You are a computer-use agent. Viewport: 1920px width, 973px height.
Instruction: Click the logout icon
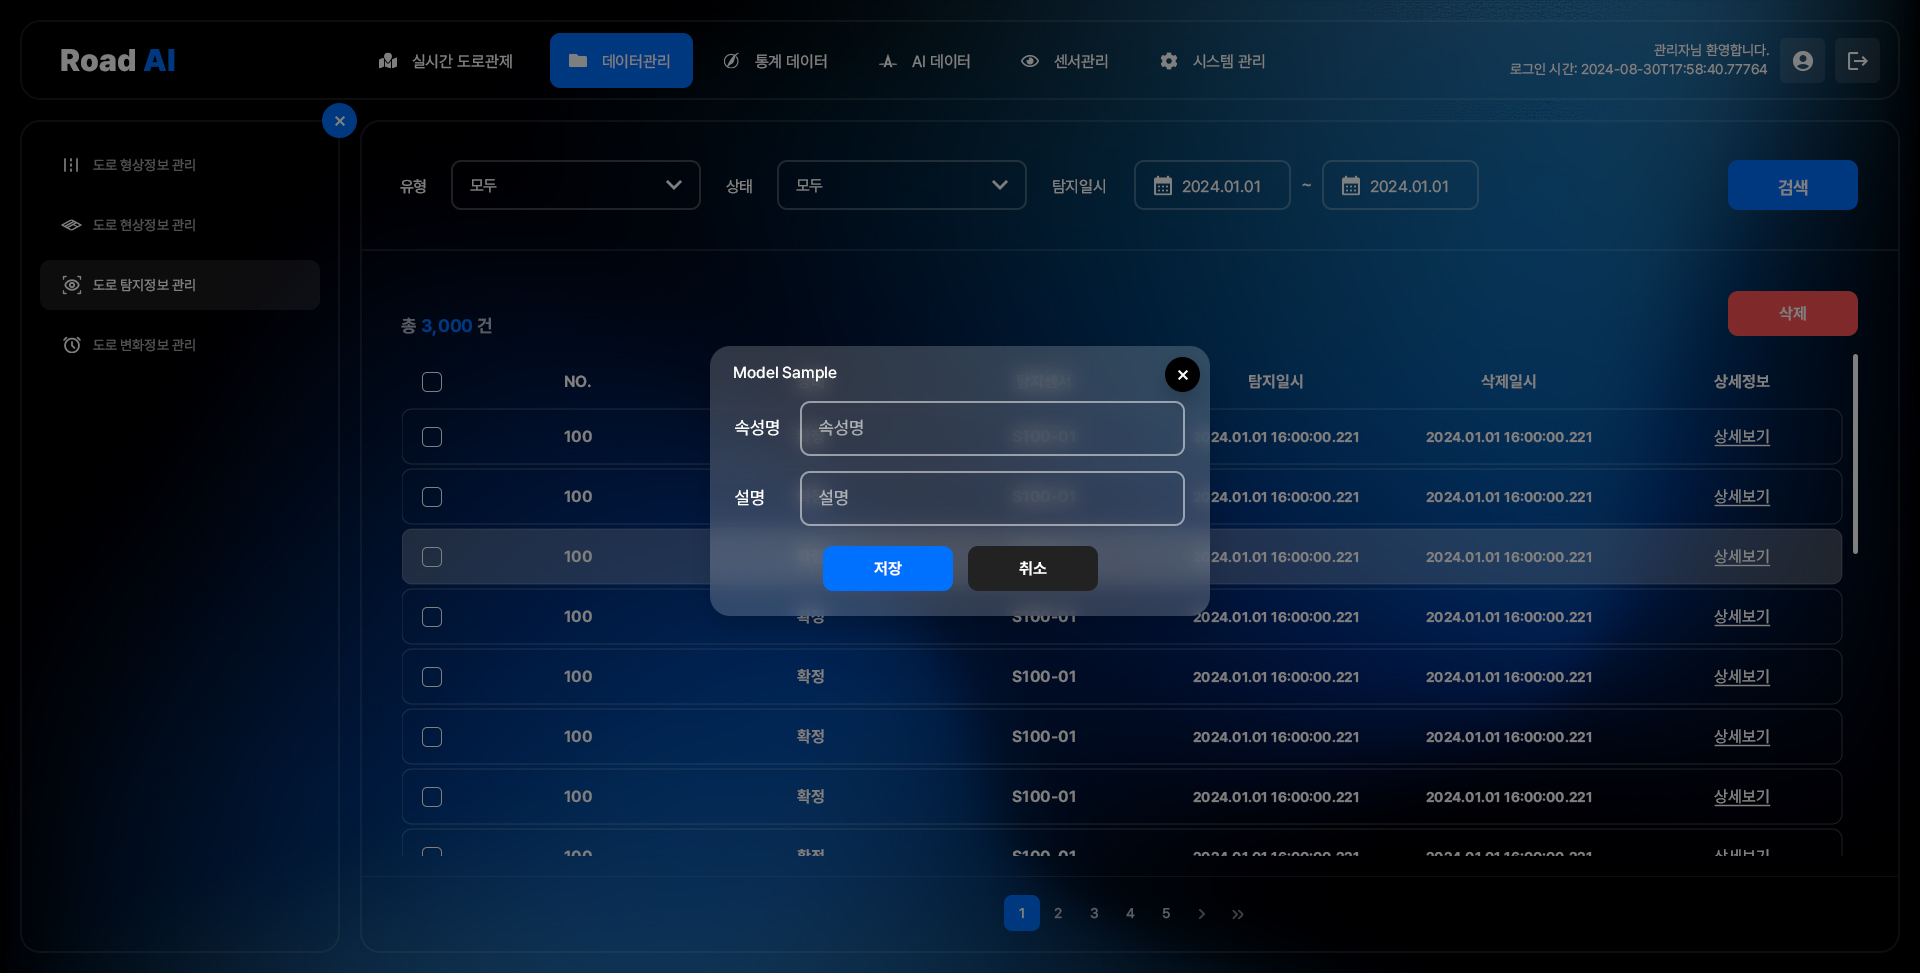[1857, 61]
